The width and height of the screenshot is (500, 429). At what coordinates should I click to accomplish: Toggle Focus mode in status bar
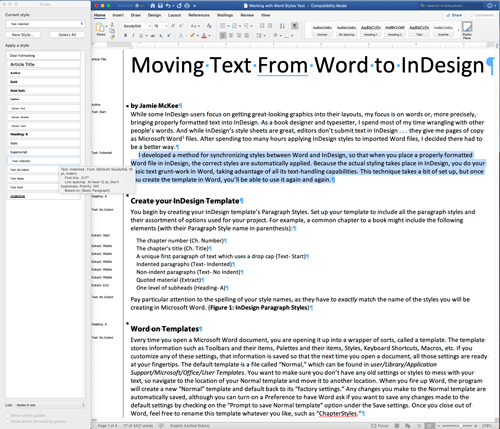(380, 426)
